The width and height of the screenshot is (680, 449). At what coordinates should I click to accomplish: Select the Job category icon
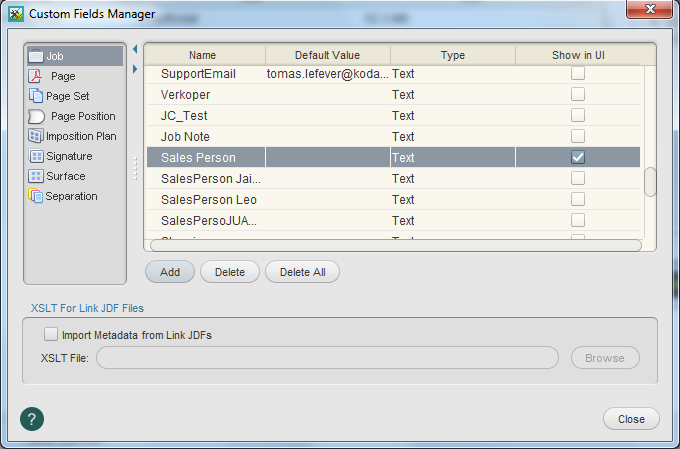36,56
